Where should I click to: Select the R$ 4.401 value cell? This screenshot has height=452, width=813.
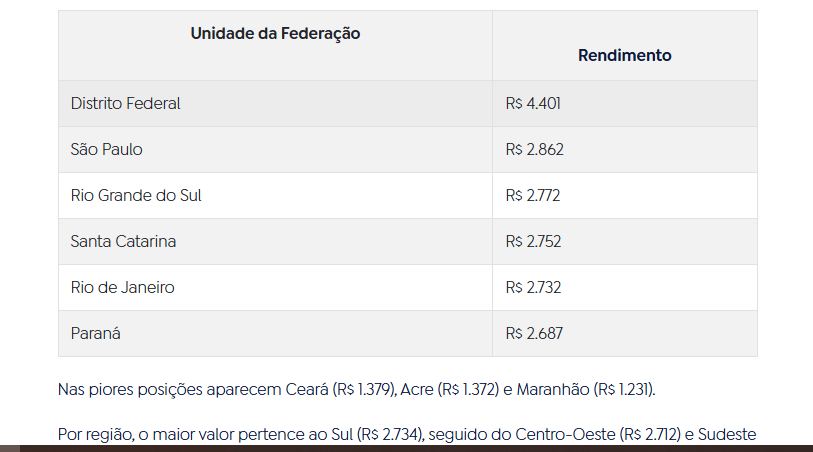[x=624, y=104]
